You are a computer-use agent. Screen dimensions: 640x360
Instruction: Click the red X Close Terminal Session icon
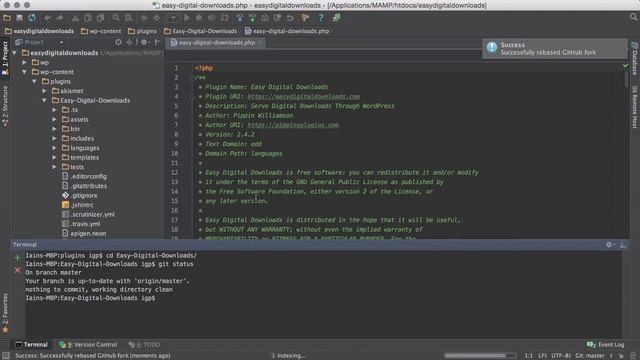click(x=17, y=270)
